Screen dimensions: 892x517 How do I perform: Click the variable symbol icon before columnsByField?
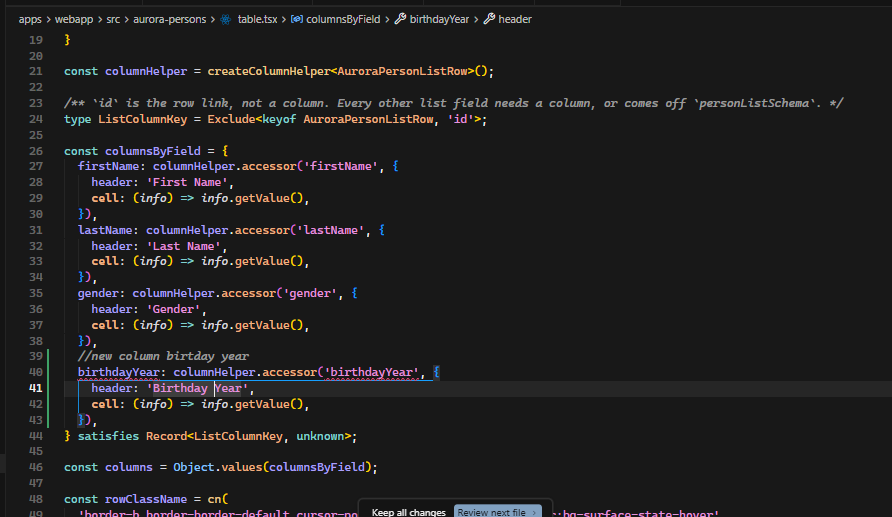296,19
